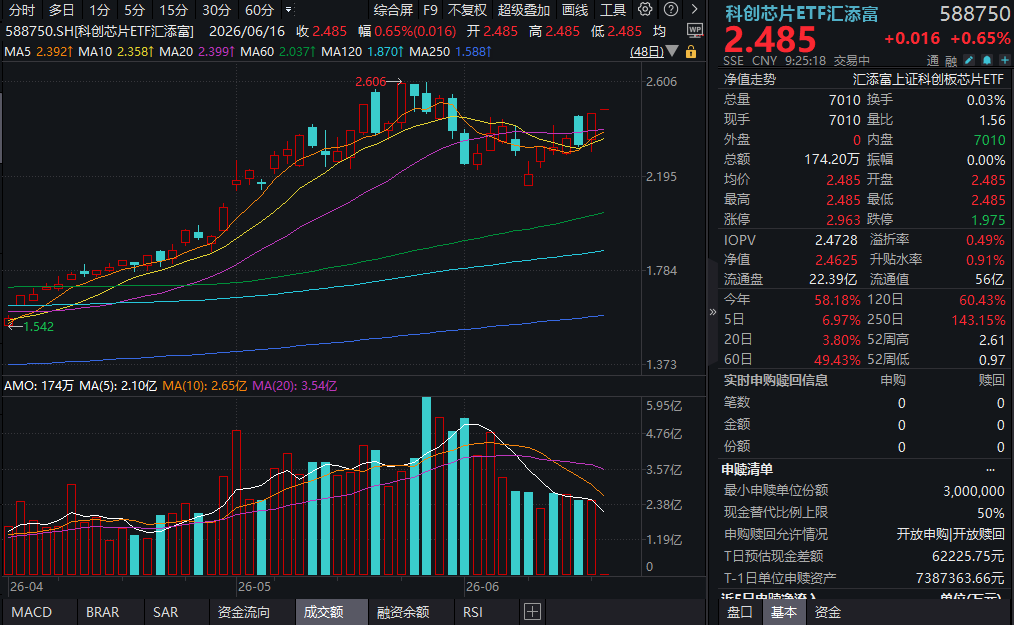Open the 盘口 tab in side panel

740,612
